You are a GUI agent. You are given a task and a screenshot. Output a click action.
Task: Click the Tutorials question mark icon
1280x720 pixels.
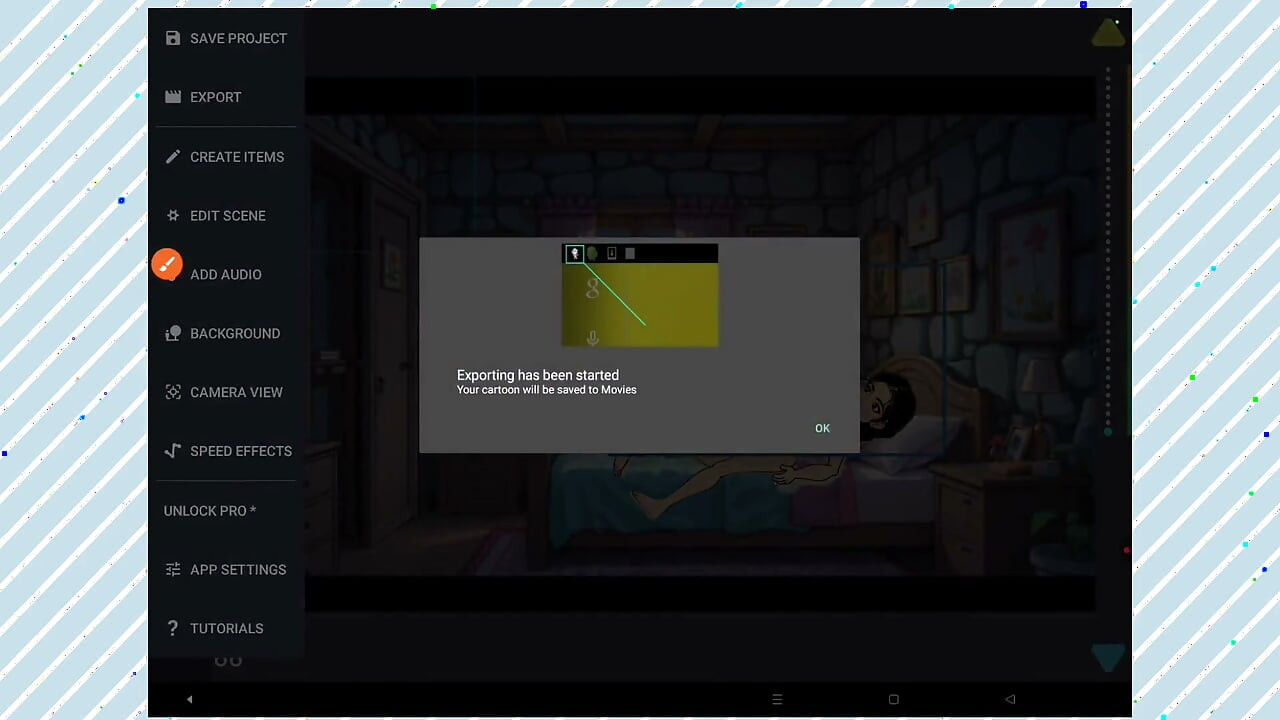173,628
